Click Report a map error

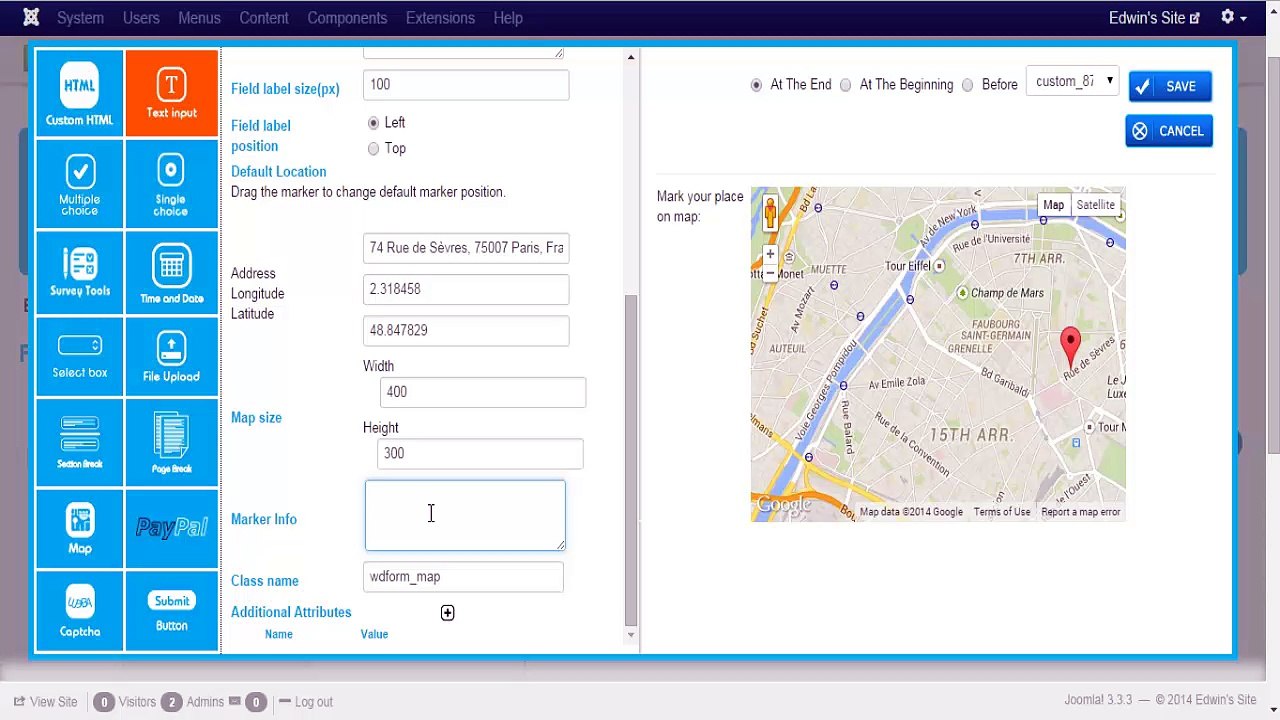point(1080,512)
